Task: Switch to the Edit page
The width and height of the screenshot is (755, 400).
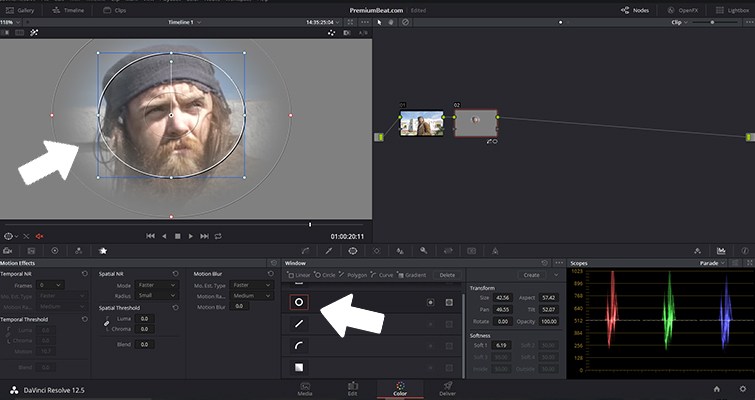Action: coord(352,388)
